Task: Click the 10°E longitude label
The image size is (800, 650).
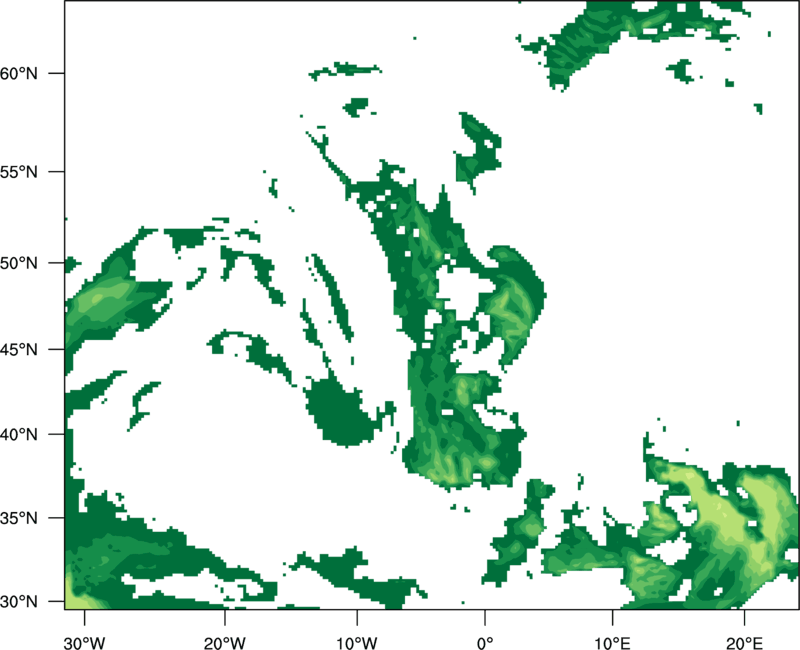Action: [612, 643]
